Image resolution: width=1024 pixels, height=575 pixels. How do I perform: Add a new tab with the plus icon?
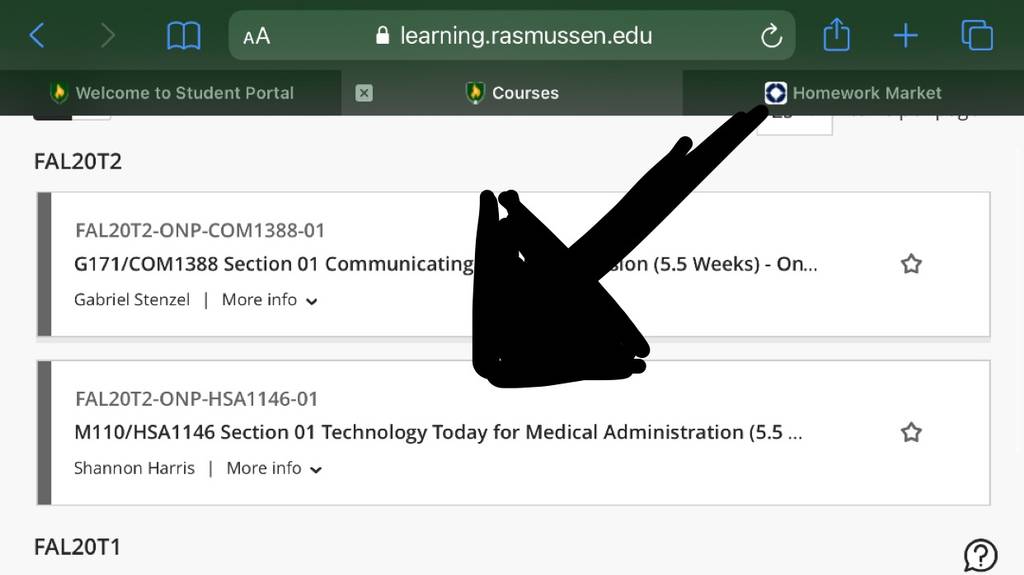pyautogui.click(x=906, y=35)
